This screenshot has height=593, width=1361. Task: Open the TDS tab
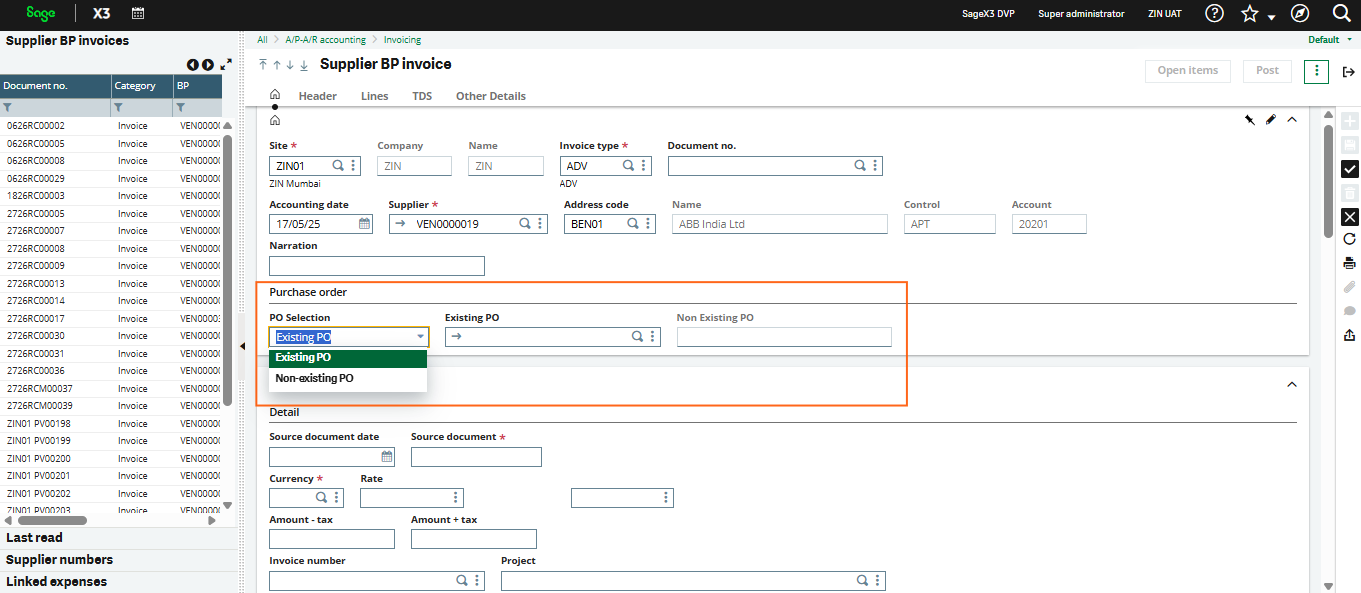[x=421, y=96]
